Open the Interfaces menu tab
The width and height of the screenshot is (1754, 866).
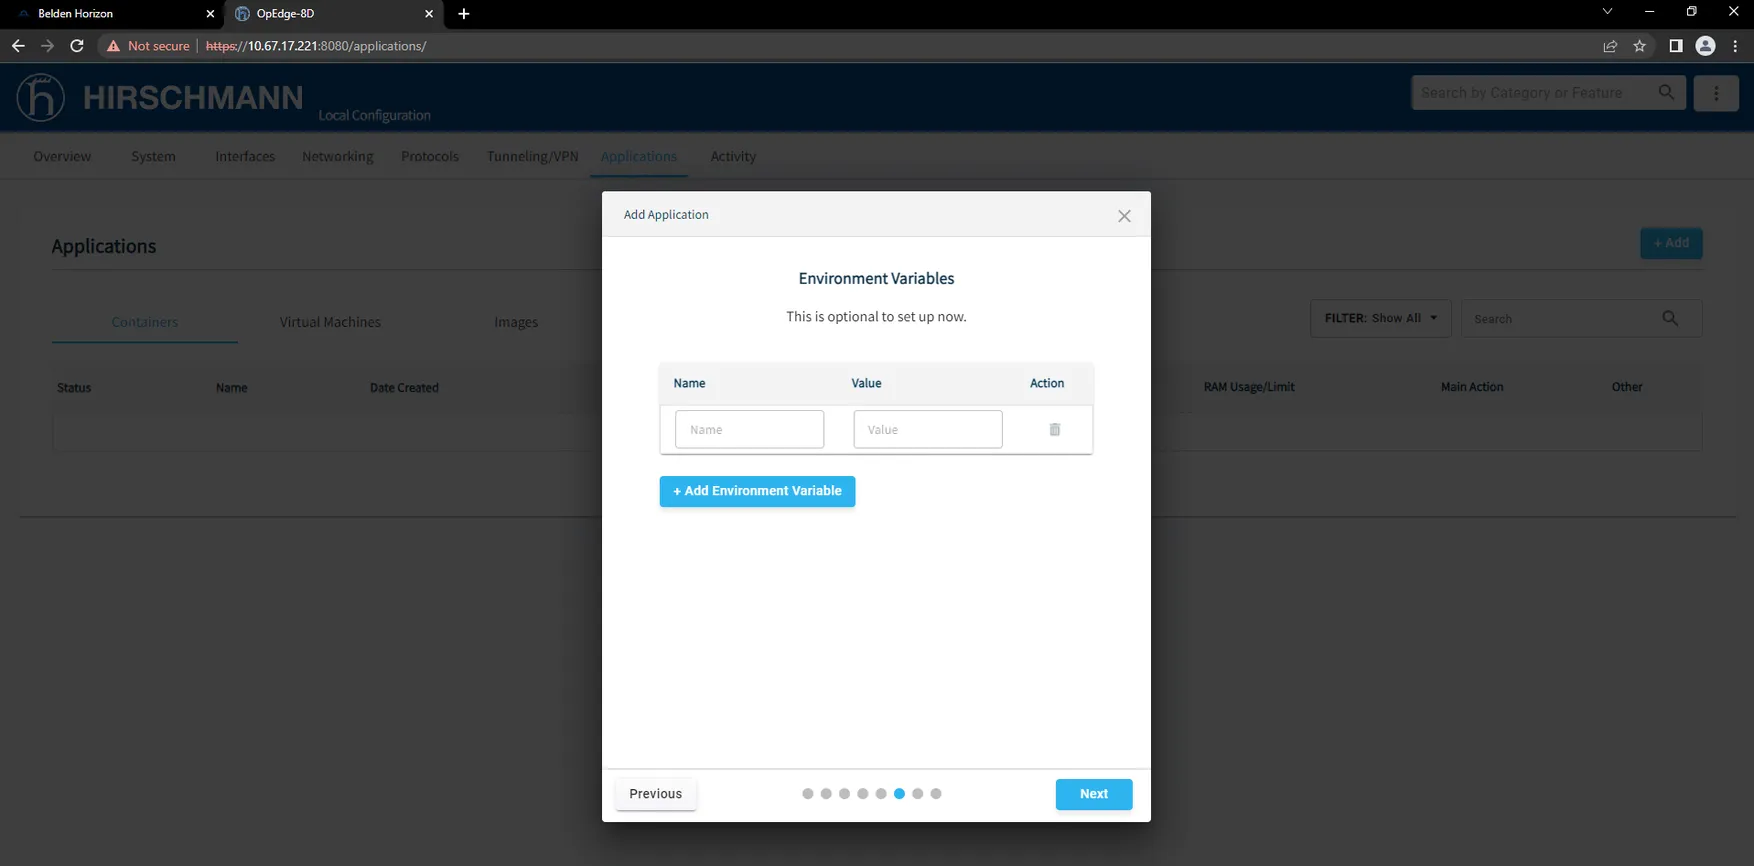(x=245, y=156)
